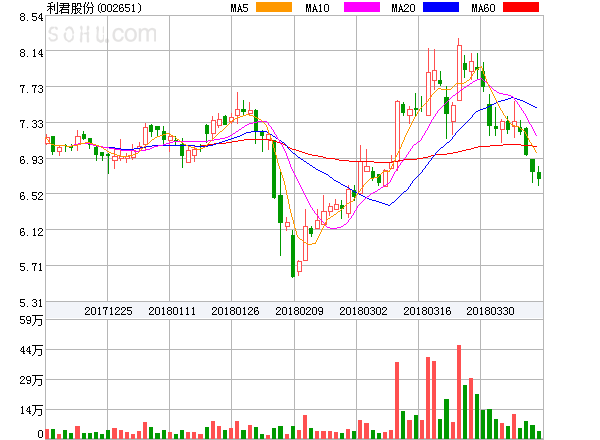Click the stock title 利君股份(002651)
Image resolution: width=600 pixels, height=440 pixels.
click(x=94, y=8)
